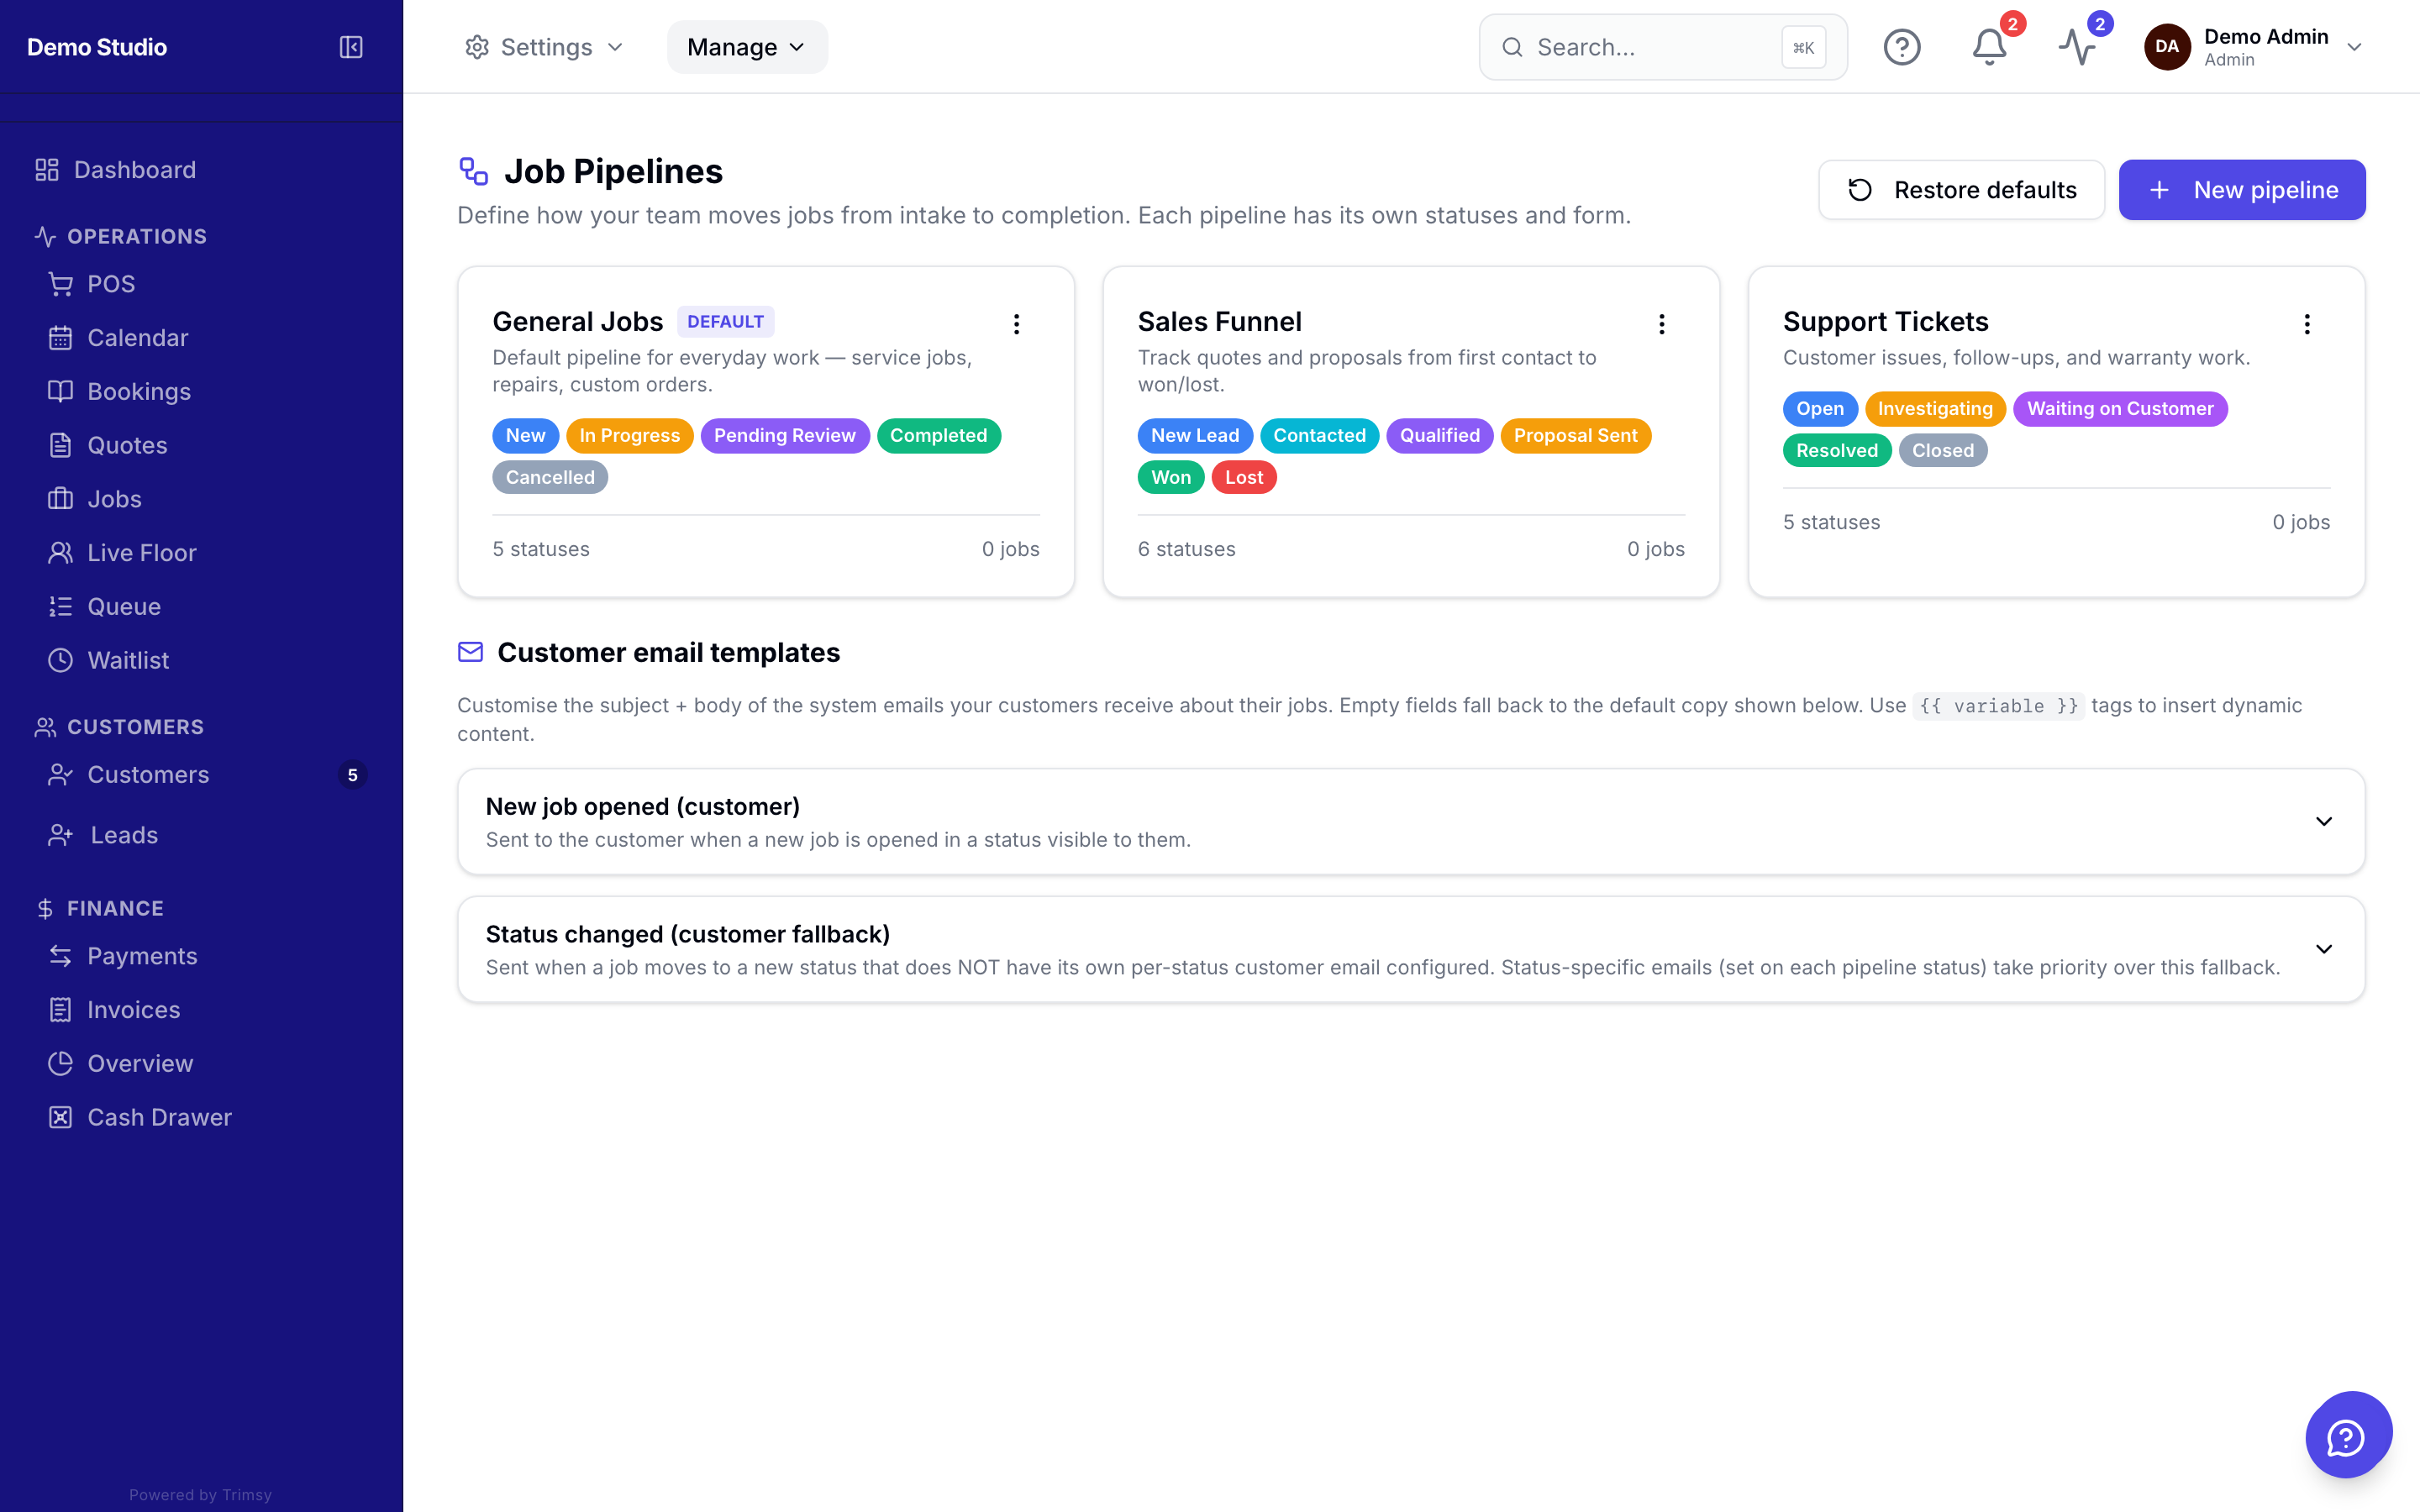Click the Demo Studio brand name
The height and width of the screenshot is (1512, 2420).
(97, 47)
